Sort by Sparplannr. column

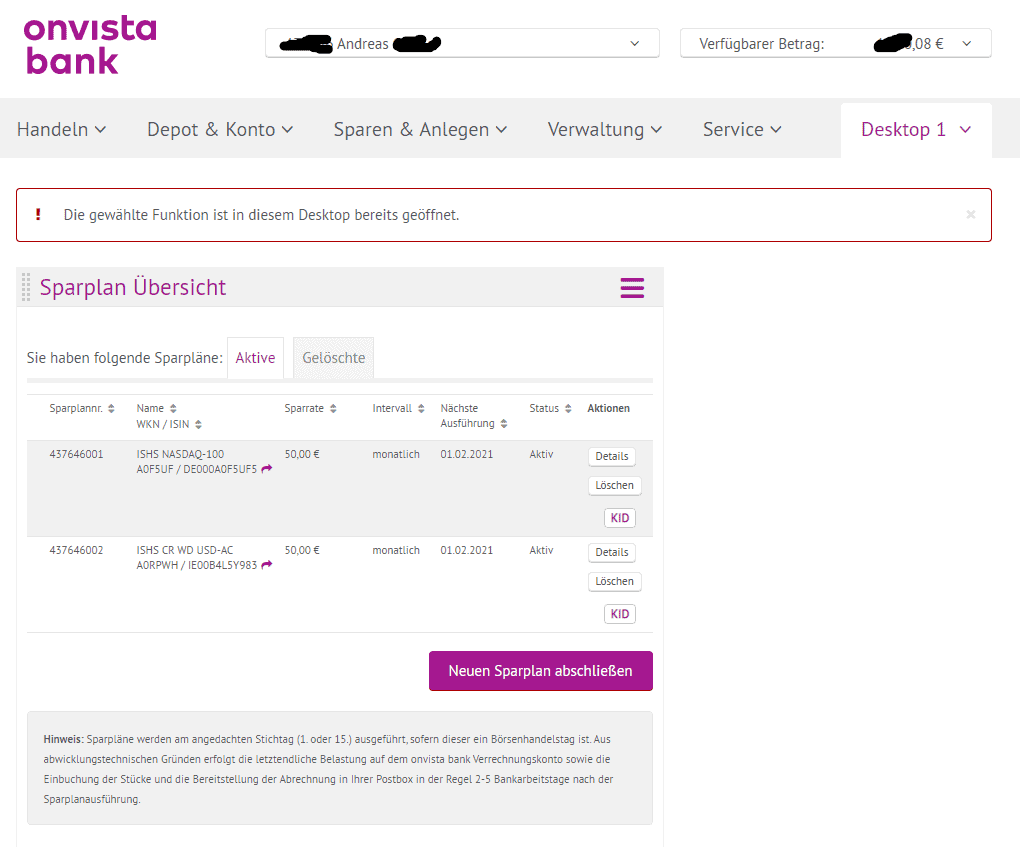[x=111, y=409]
